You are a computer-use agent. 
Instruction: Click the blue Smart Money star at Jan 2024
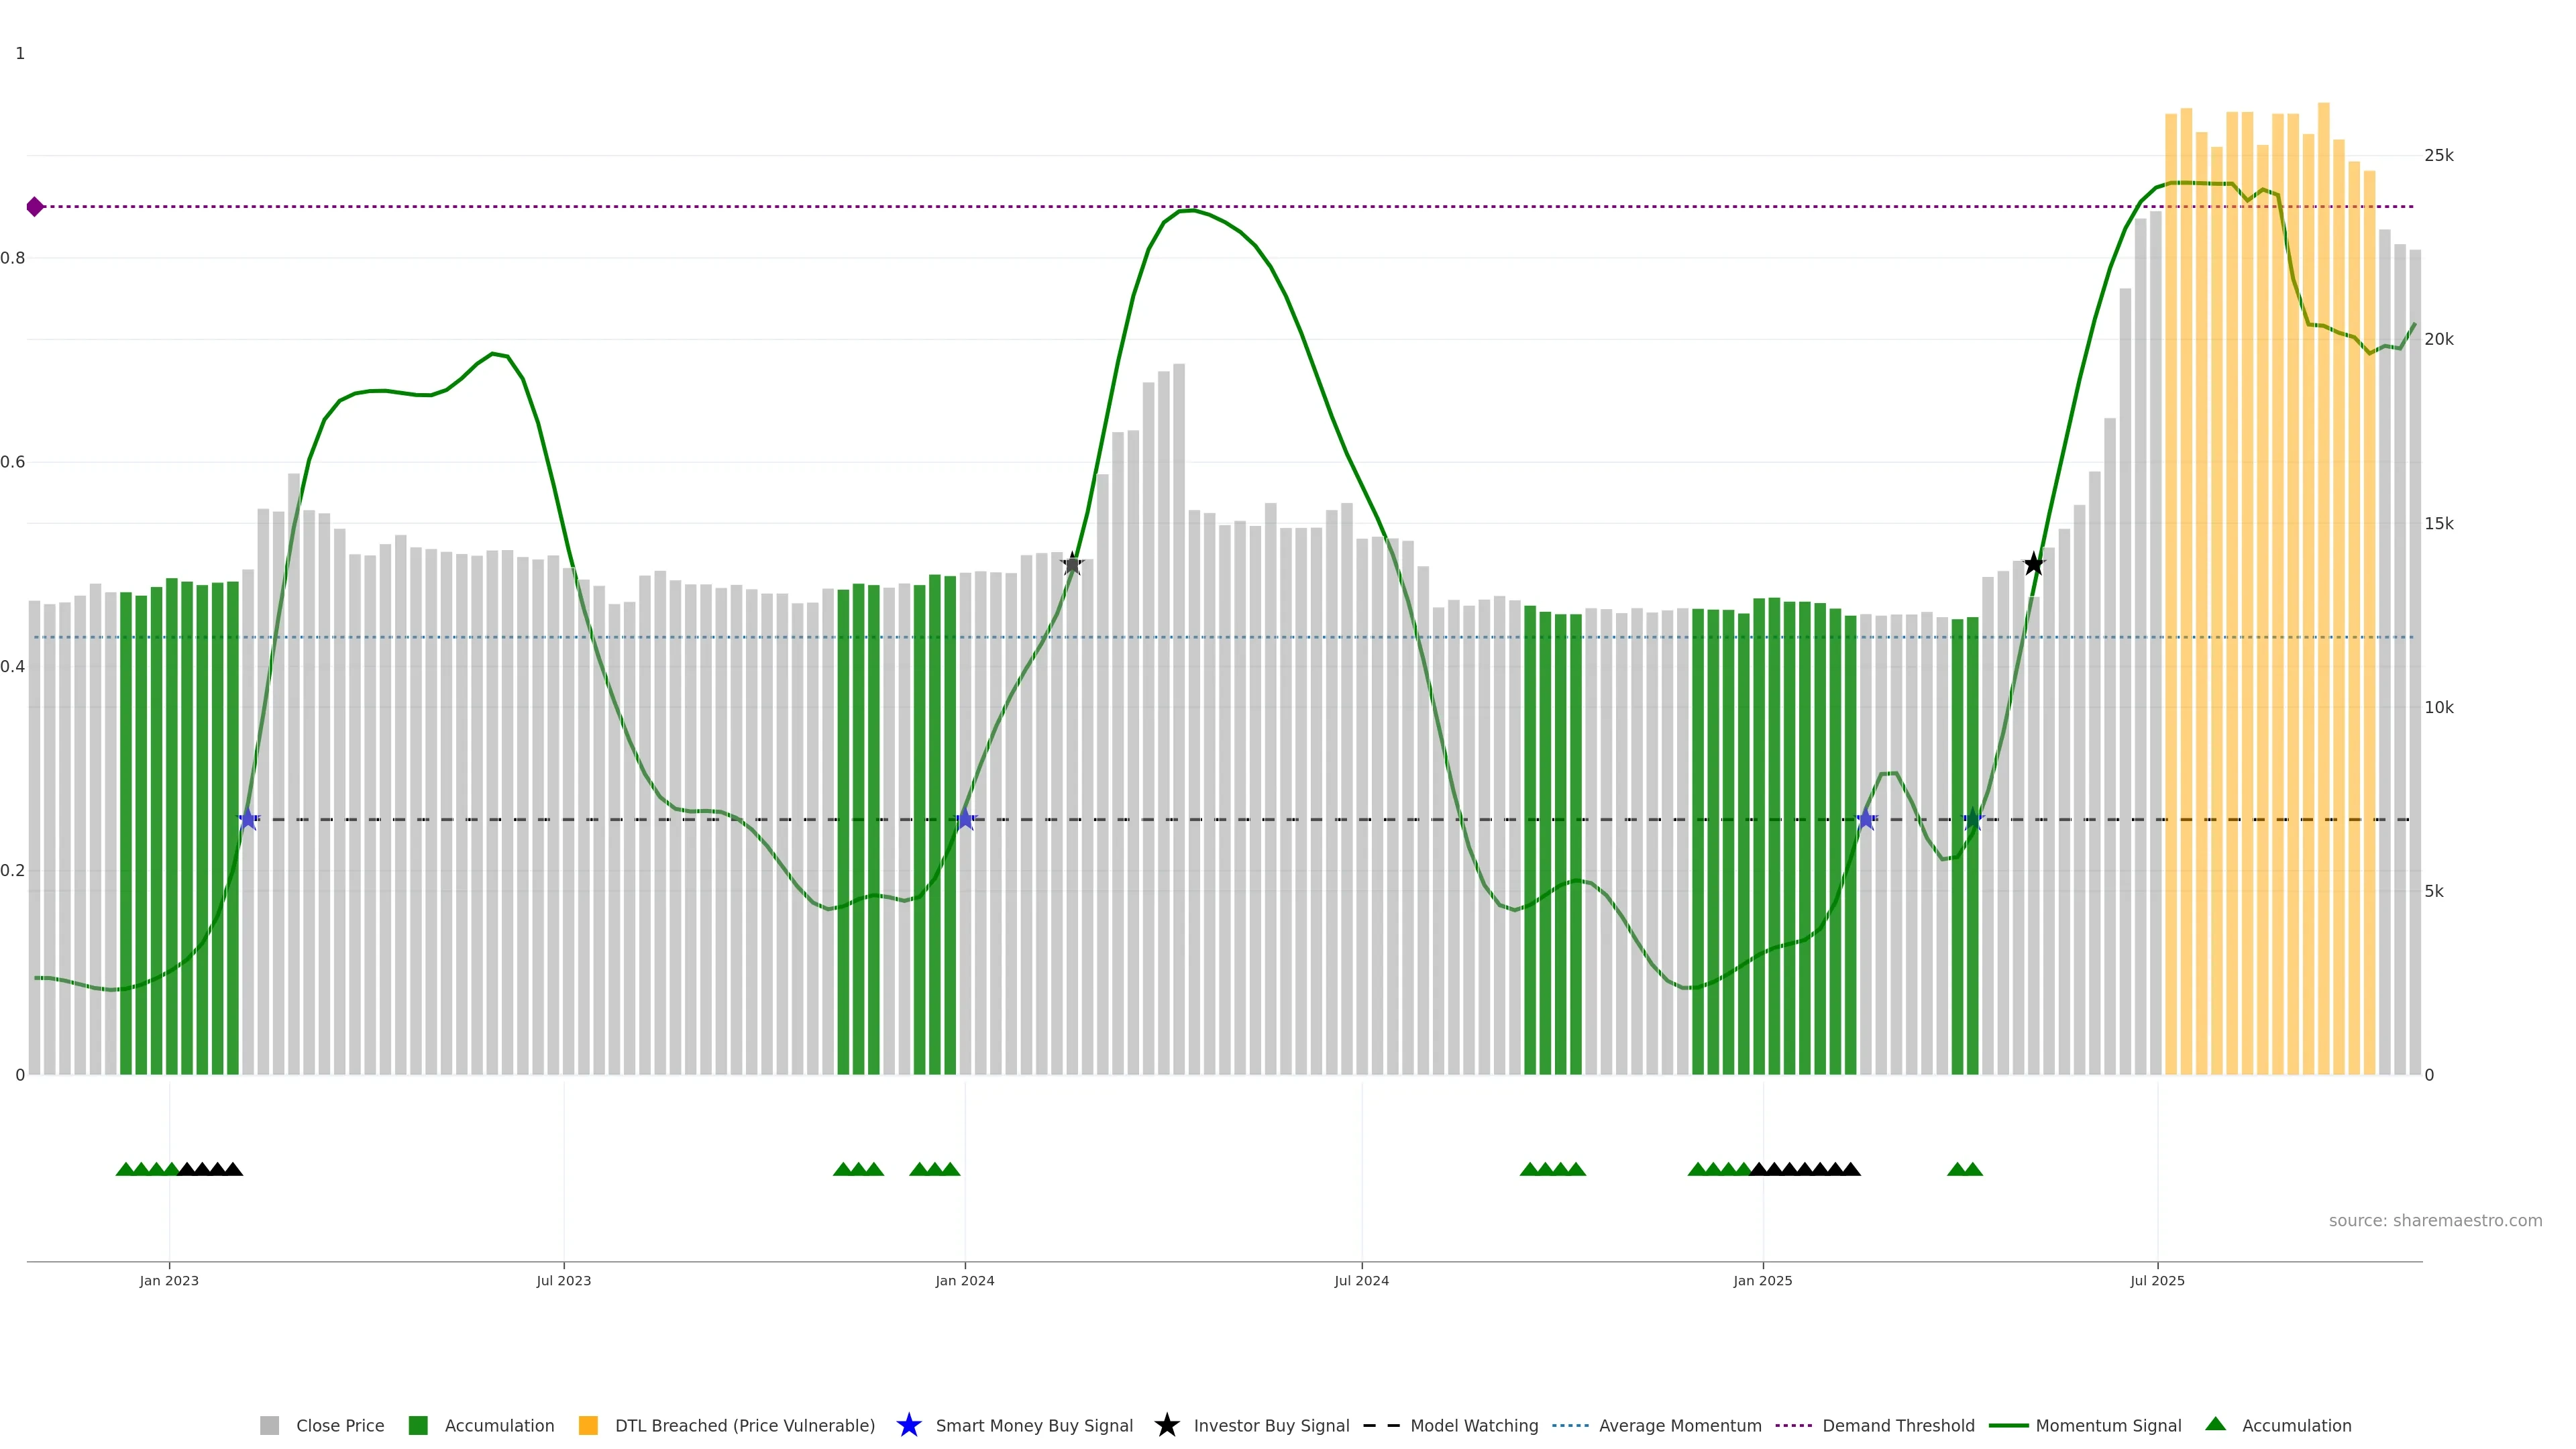(x=965, y=820)
